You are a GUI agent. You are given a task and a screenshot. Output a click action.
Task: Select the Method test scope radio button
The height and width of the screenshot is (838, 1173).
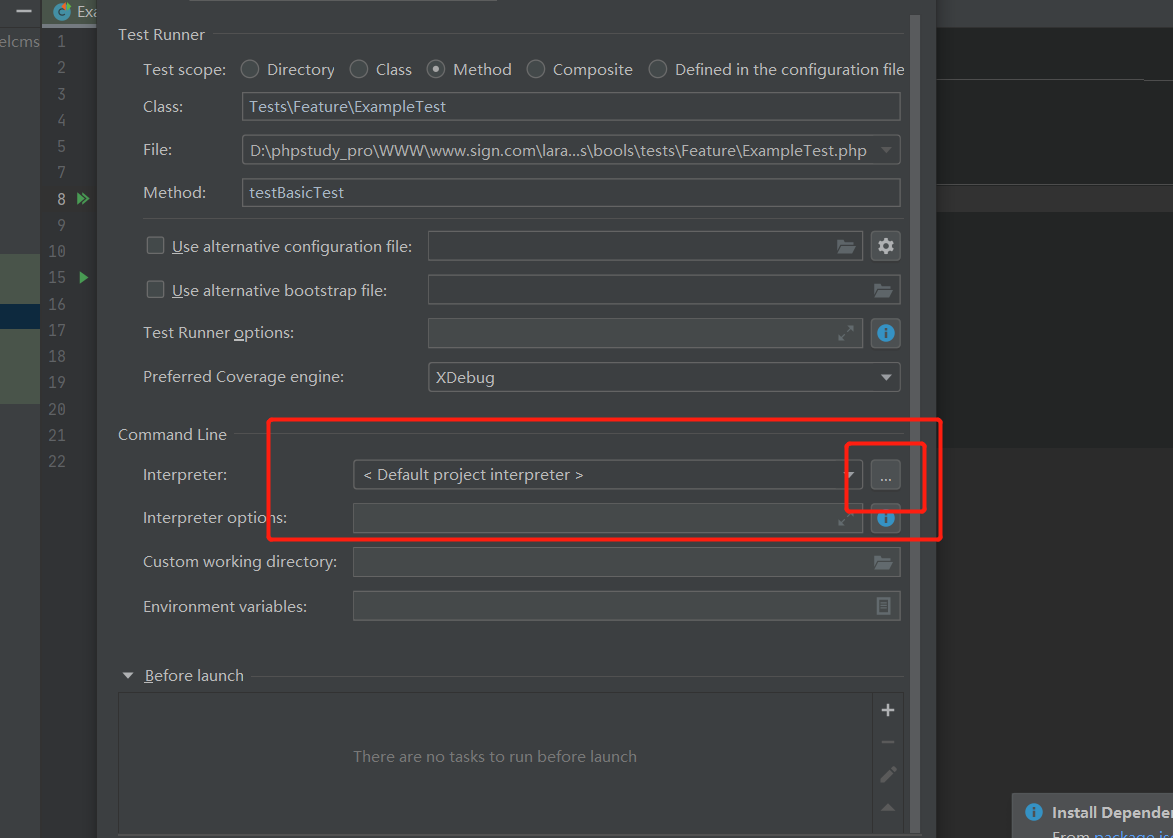click(436, 70)
